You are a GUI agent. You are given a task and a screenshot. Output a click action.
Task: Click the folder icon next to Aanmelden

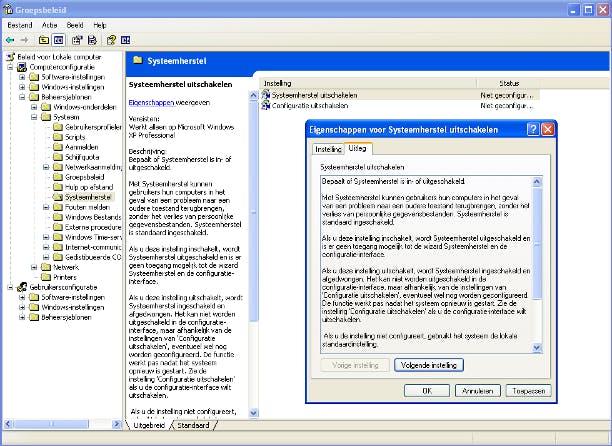(58, 147)
